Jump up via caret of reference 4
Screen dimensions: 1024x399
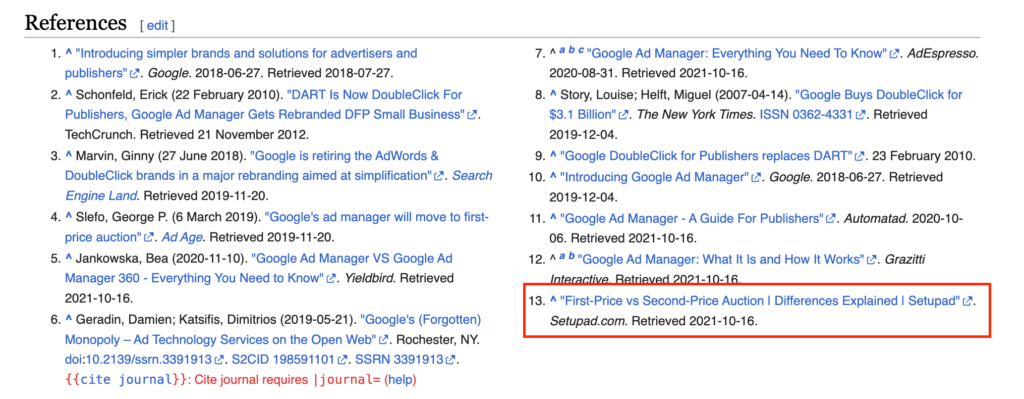pyautogui.click(x=69, y=217)
